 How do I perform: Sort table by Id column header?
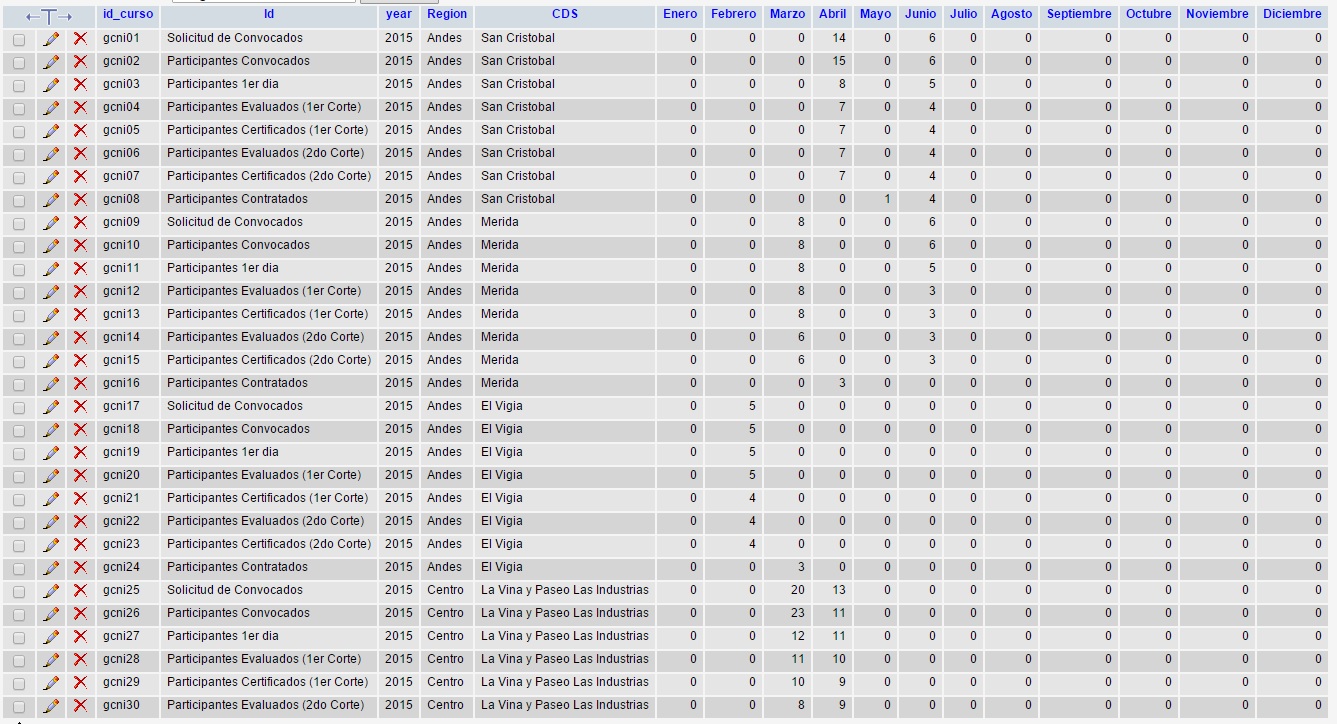point(269,14)
